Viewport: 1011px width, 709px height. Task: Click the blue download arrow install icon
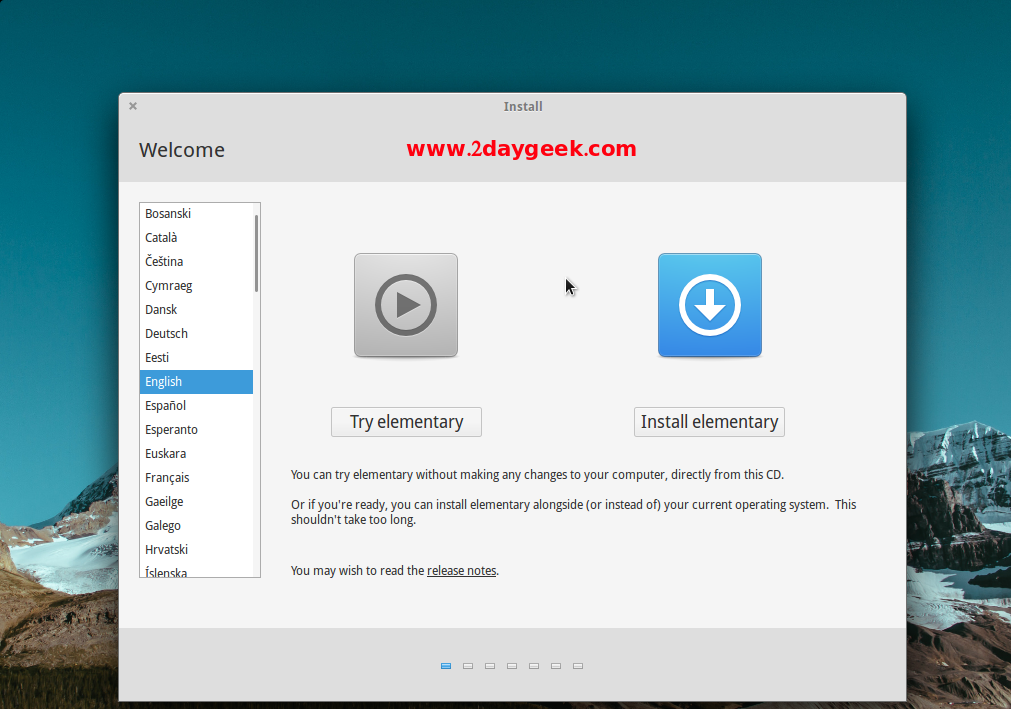click(709, 305)
